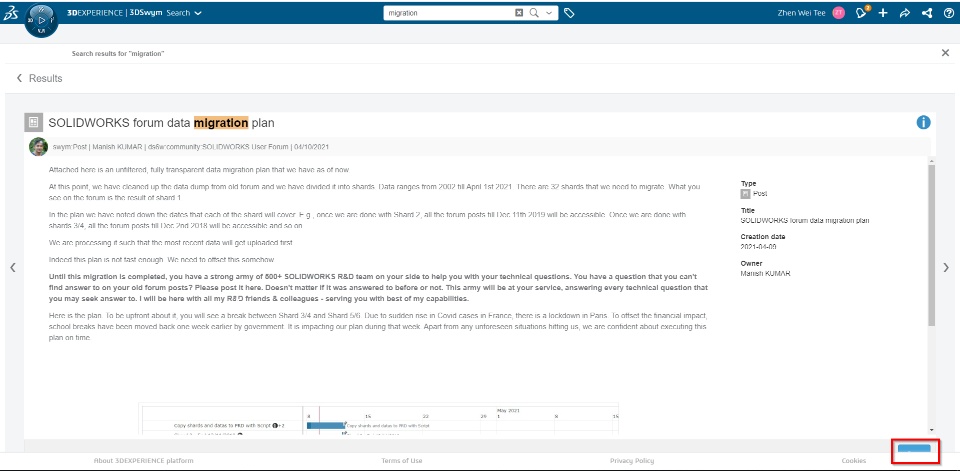Screen dimensions: 960x471
Task: Click the post metadata line with 04/10/2021
Action: [191, 147]
